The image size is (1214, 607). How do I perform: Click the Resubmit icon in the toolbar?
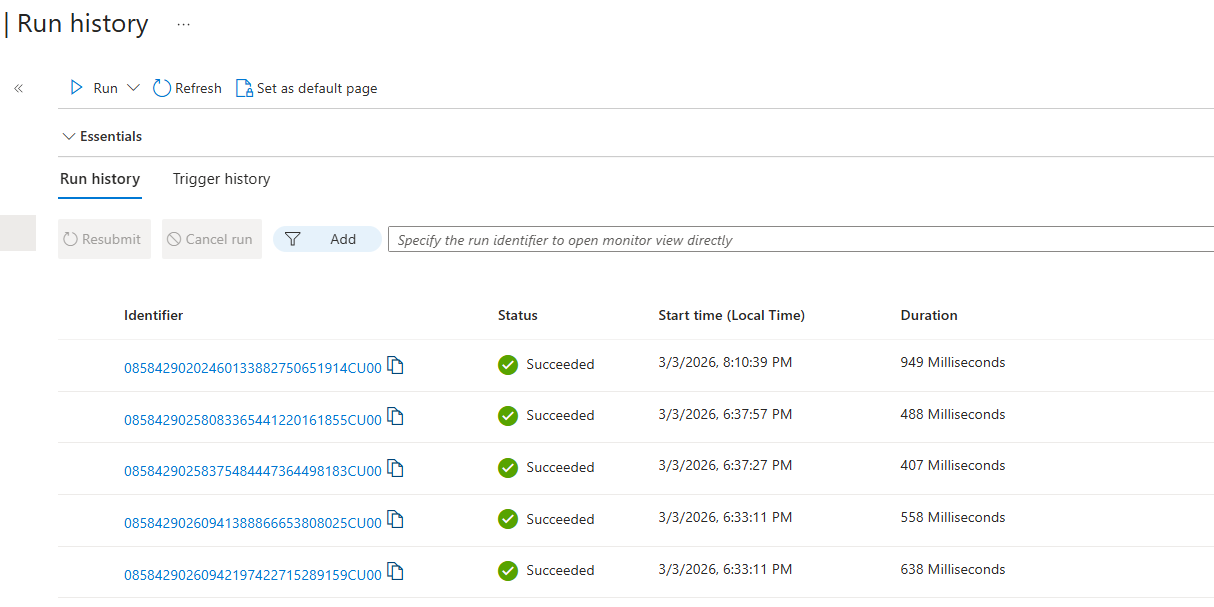point(70,239)
